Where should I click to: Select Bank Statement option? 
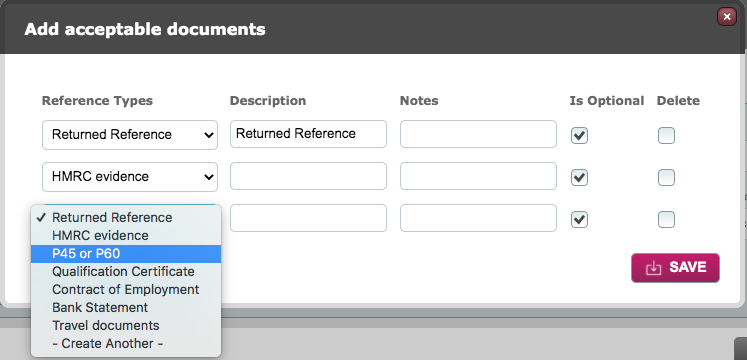pyautogui.click(x=126, y=308)
